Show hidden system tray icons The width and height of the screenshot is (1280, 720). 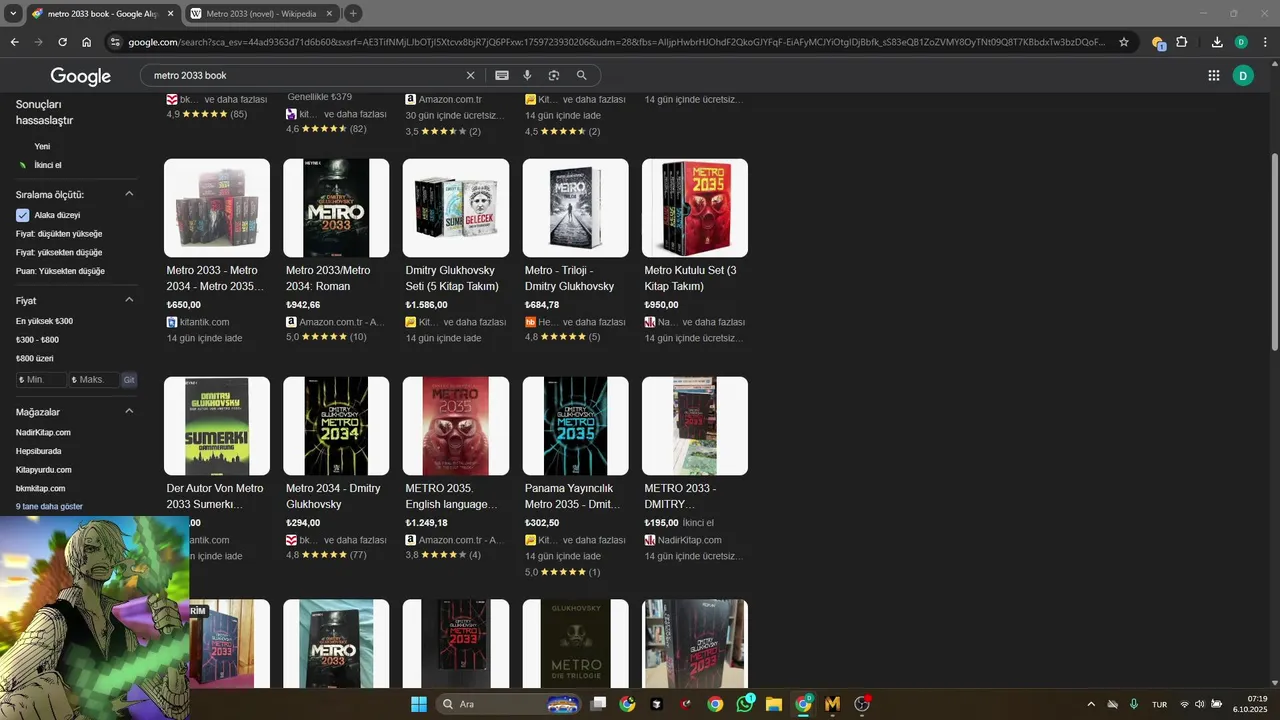tap(1091, 704)
